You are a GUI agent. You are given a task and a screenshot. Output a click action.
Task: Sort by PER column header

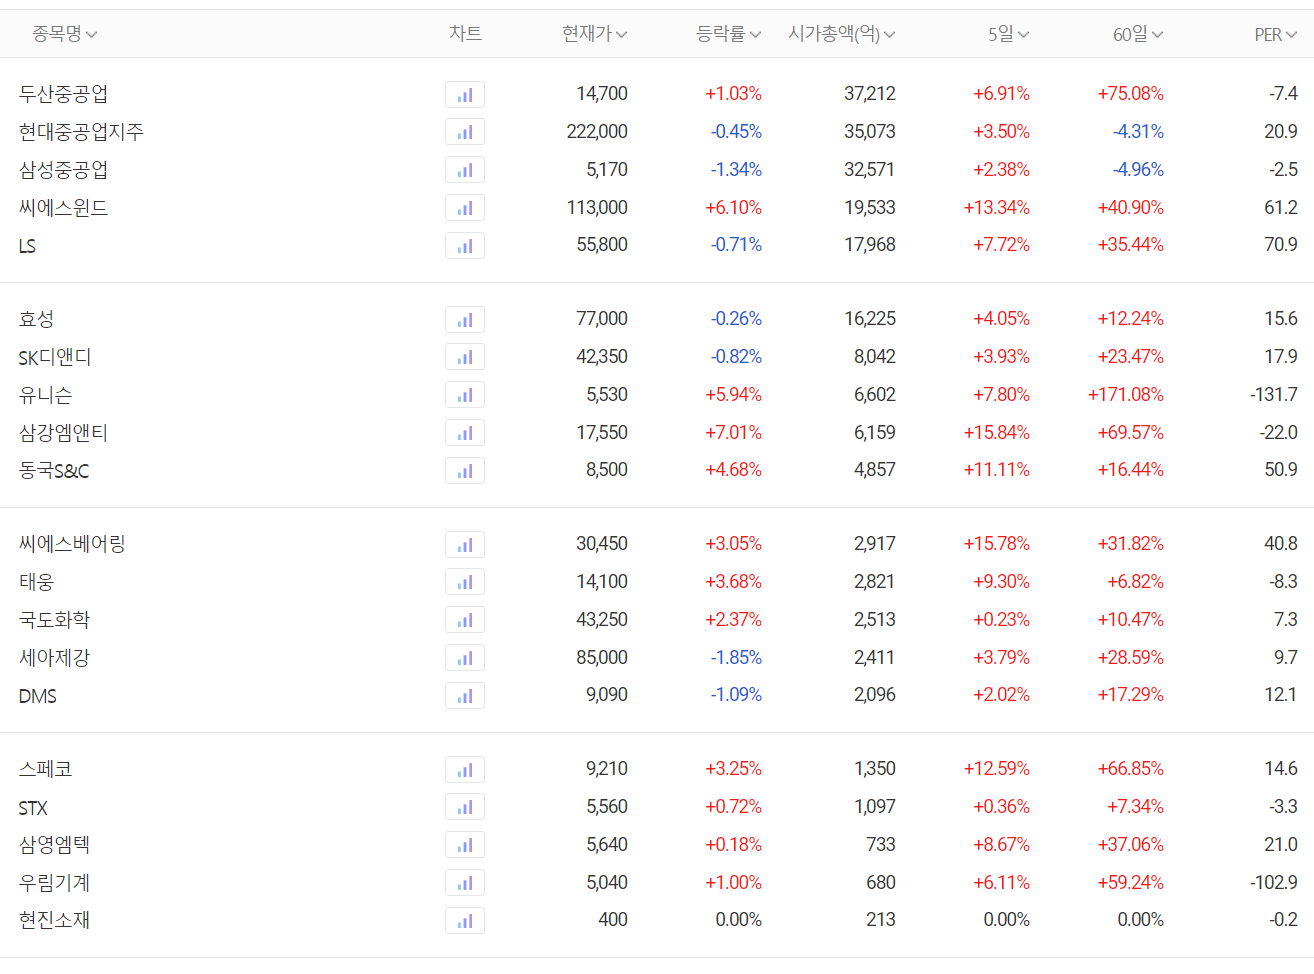(x=1276, y=34)
